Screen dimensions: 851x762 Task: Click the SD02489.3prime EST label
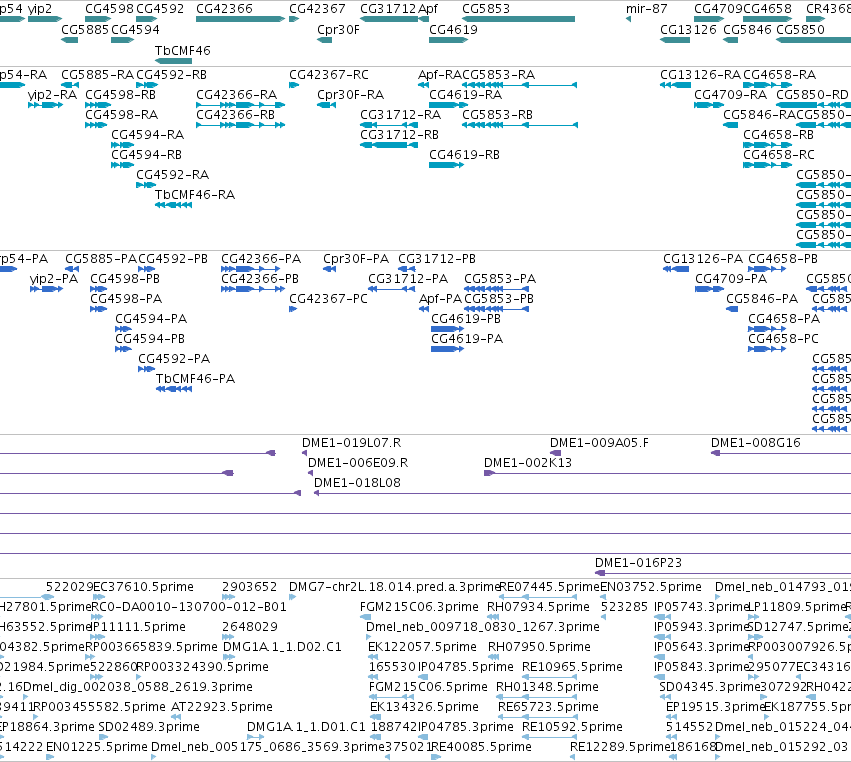(149, 727)
